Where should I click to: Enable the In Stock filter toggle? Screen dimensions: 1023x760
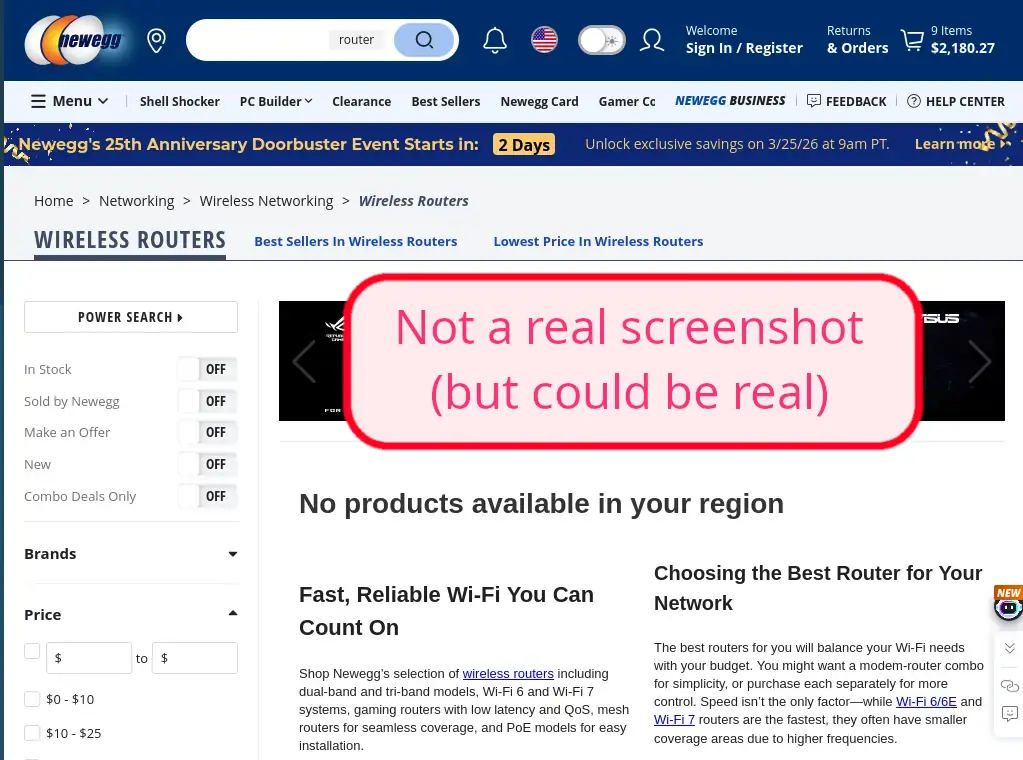pyautogui.click(x=207, y=369)
